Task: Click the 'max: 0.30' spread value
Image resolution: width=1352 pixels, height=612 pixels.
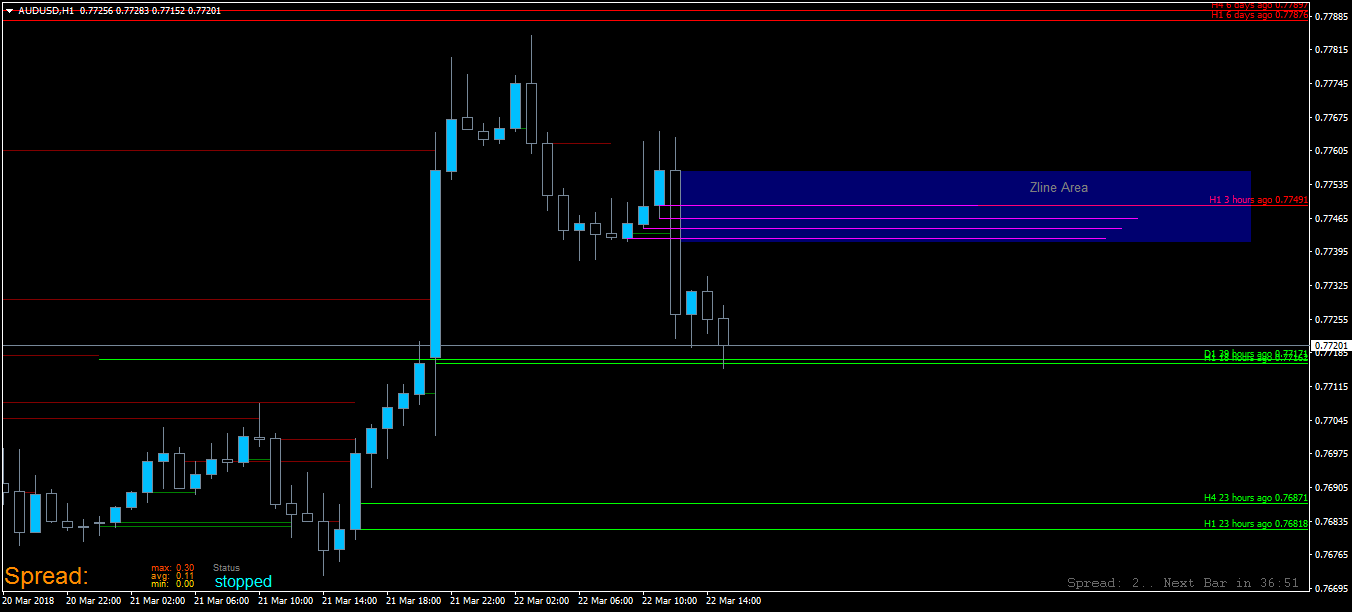Action: [x=173, y=567]
